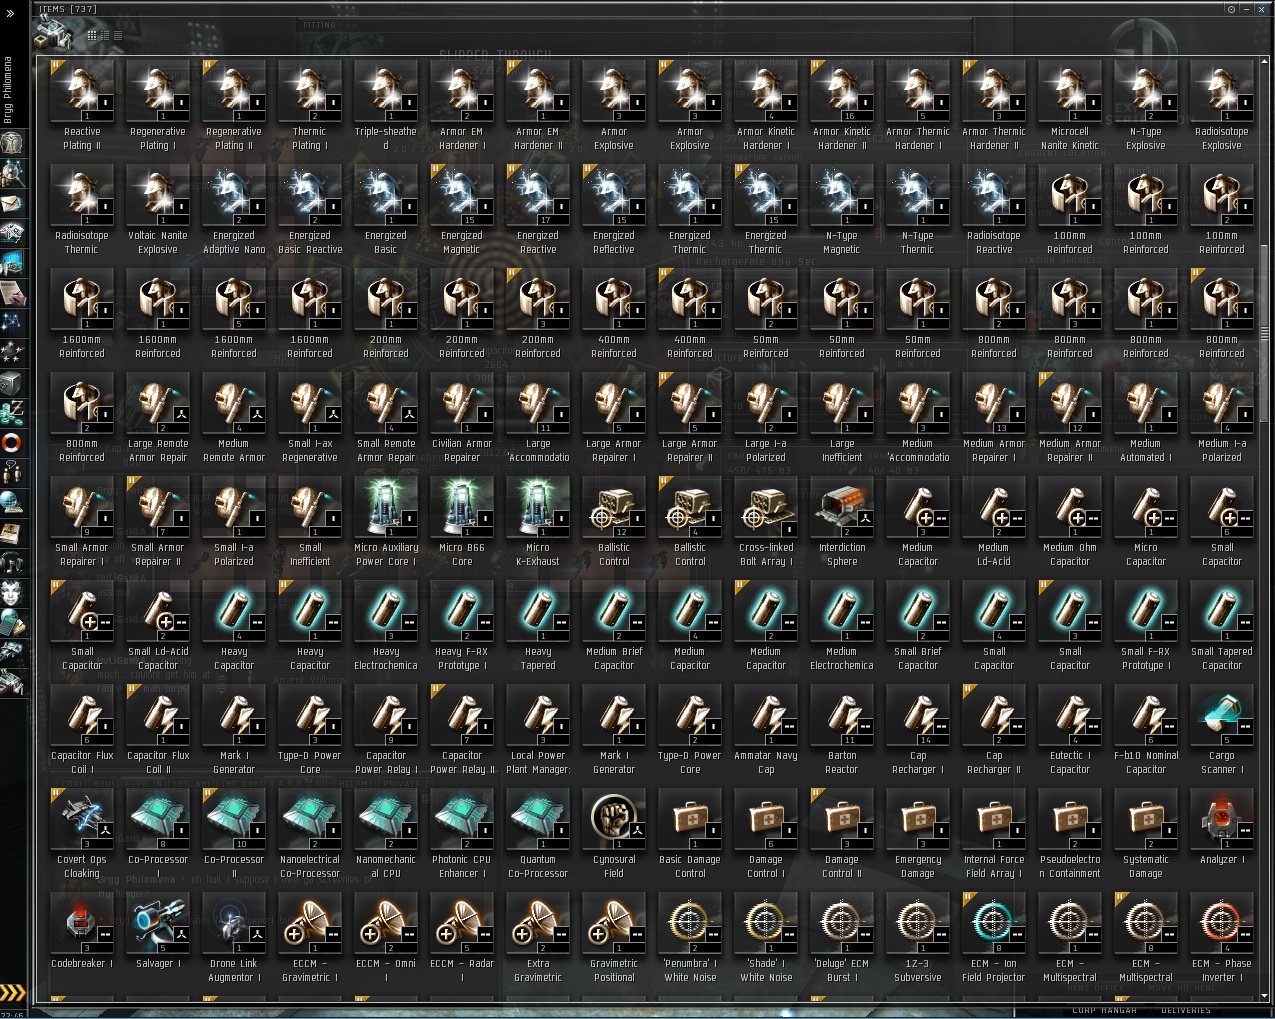The image size is (1275, 1019).
Task: Select the Codebreaker I module
Action: [x=82, y=937]
